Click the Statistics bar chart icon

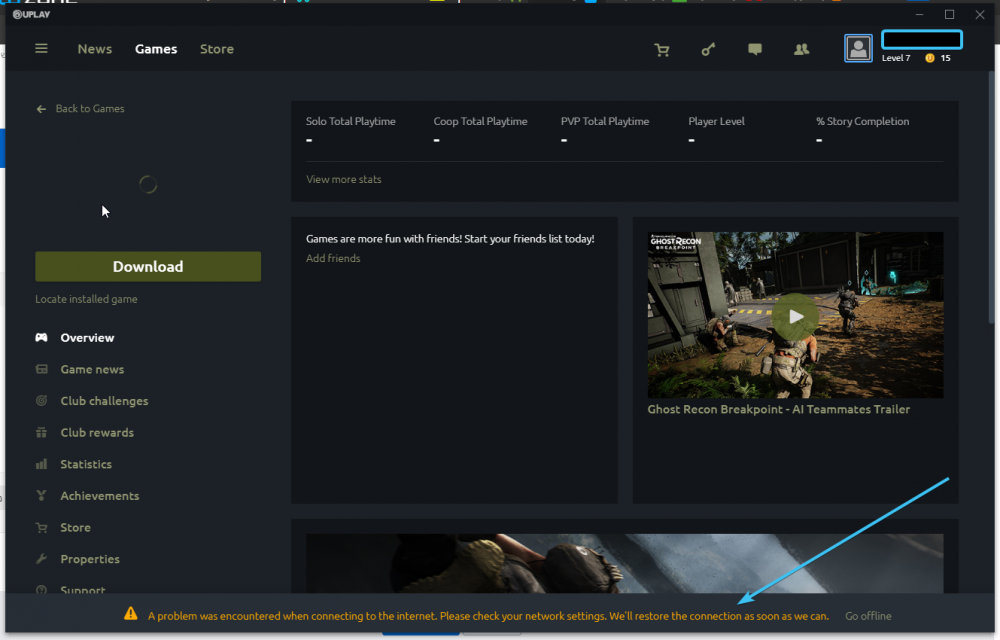click(x=41, y=463)
